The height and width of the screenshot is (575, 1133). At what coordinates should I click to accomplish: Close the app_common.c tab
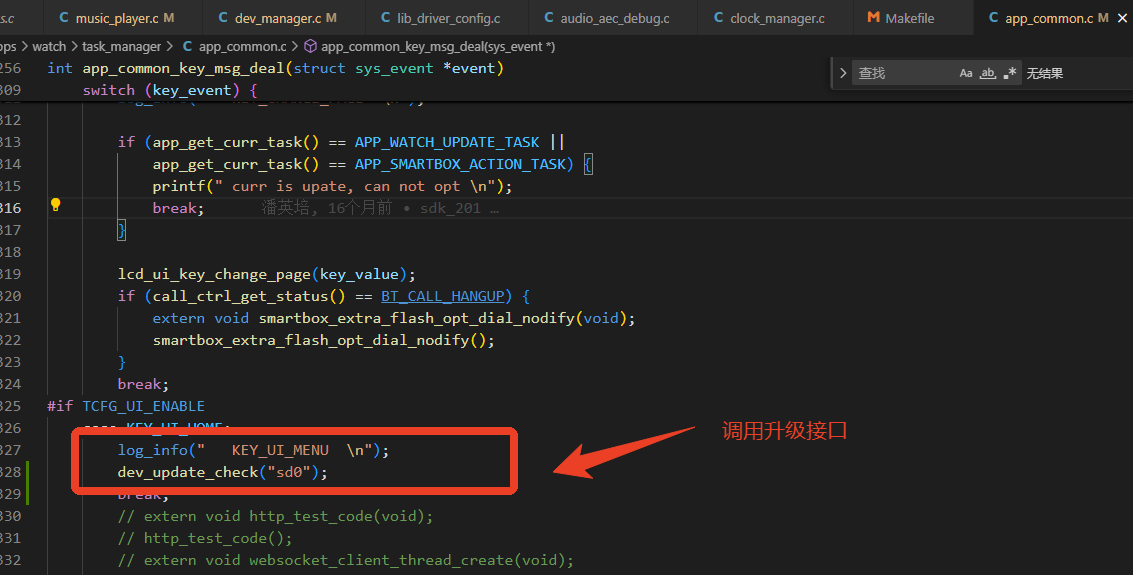pyautogui.click(x=1122, y=18)
